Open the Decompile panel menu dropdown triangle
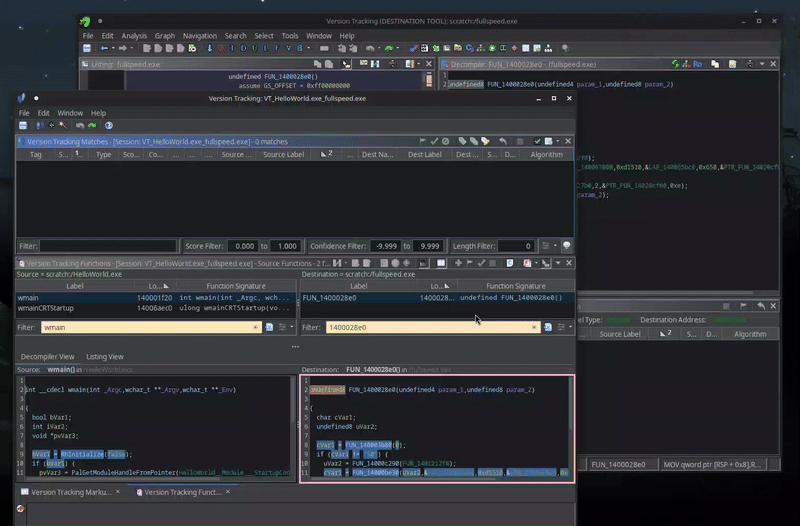Image resolution: width=800 pixels, height=526 pixels. coord(762,64)
